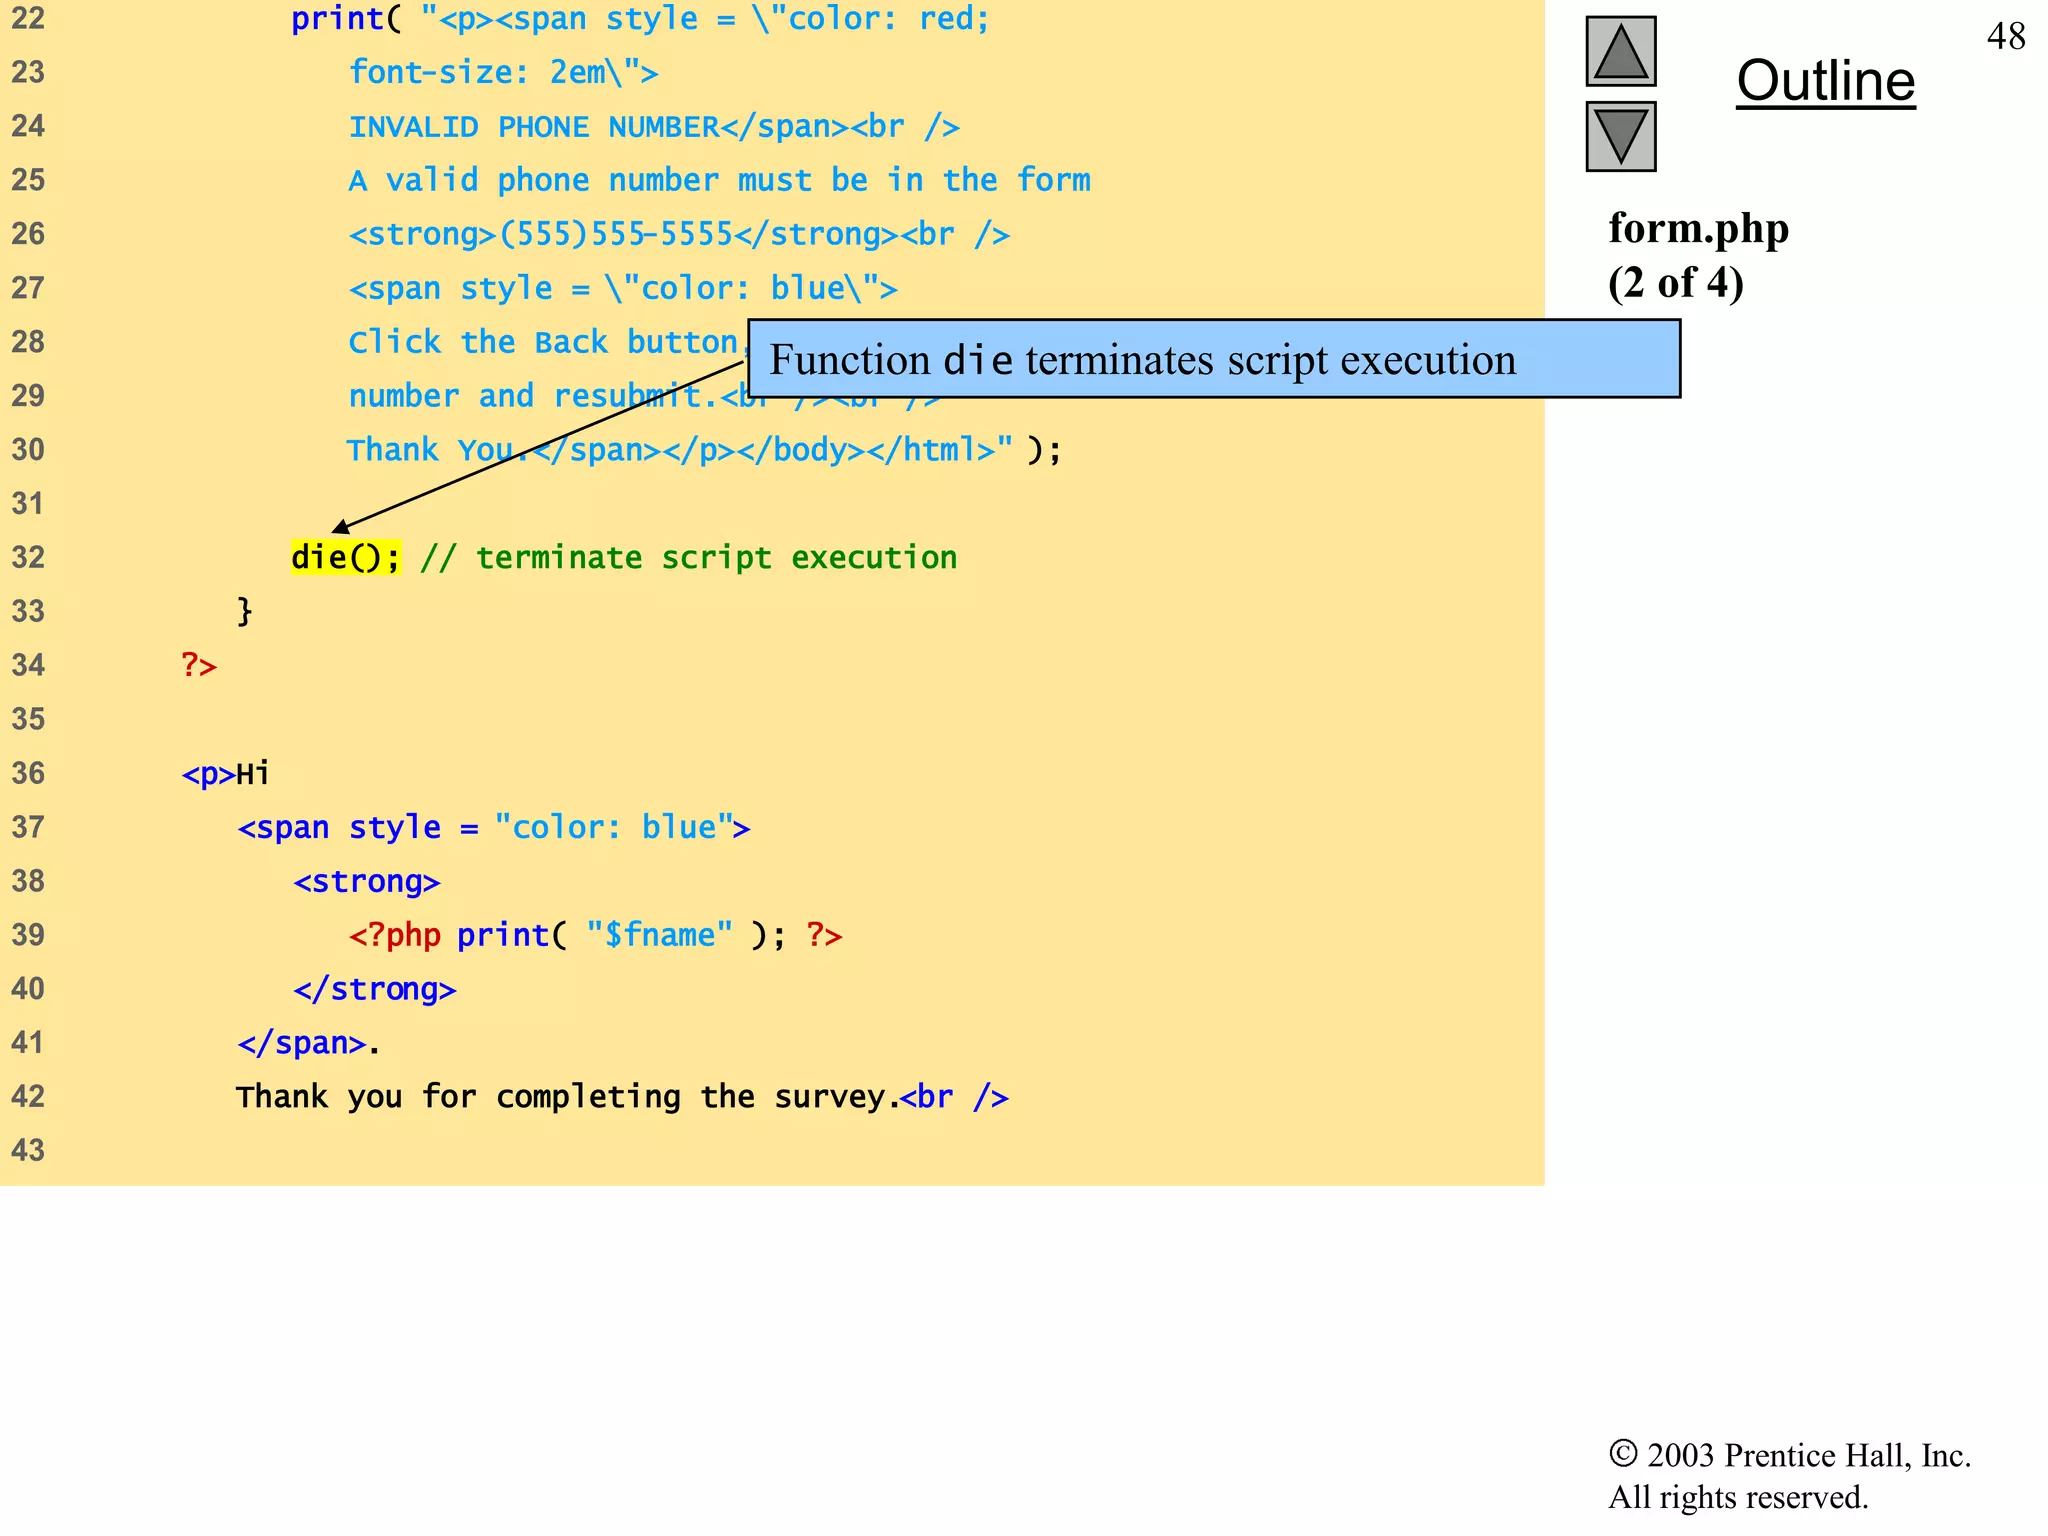Click the <?php opening tag on line 39

coord(394,935)
